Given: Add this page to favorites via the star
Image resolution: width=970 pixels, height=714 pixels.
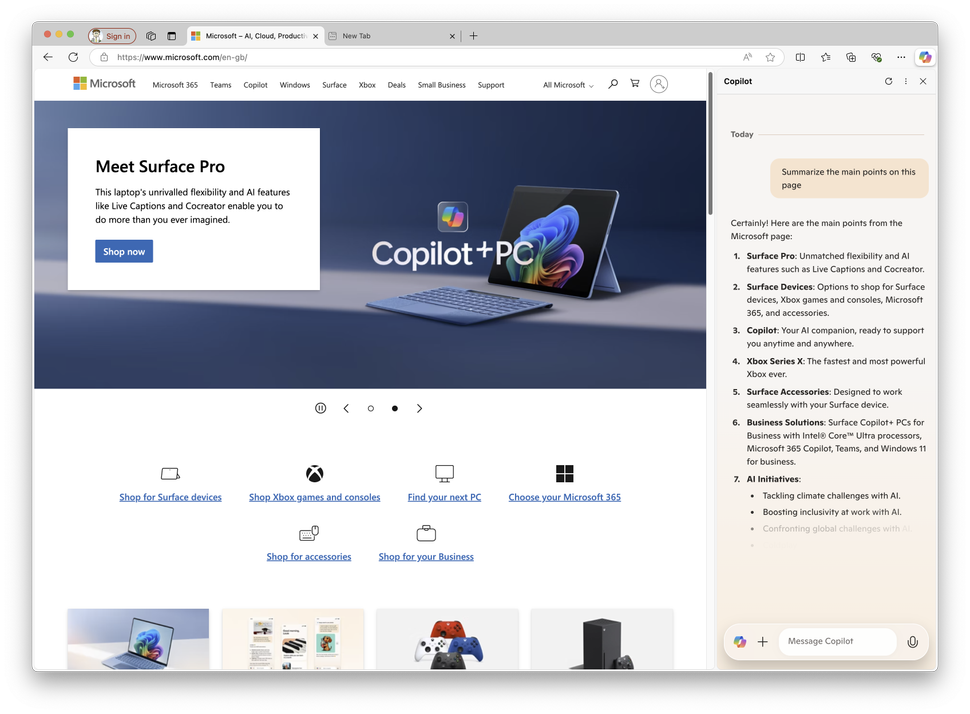Looking at the screenshot, I should tap(770, 57).
